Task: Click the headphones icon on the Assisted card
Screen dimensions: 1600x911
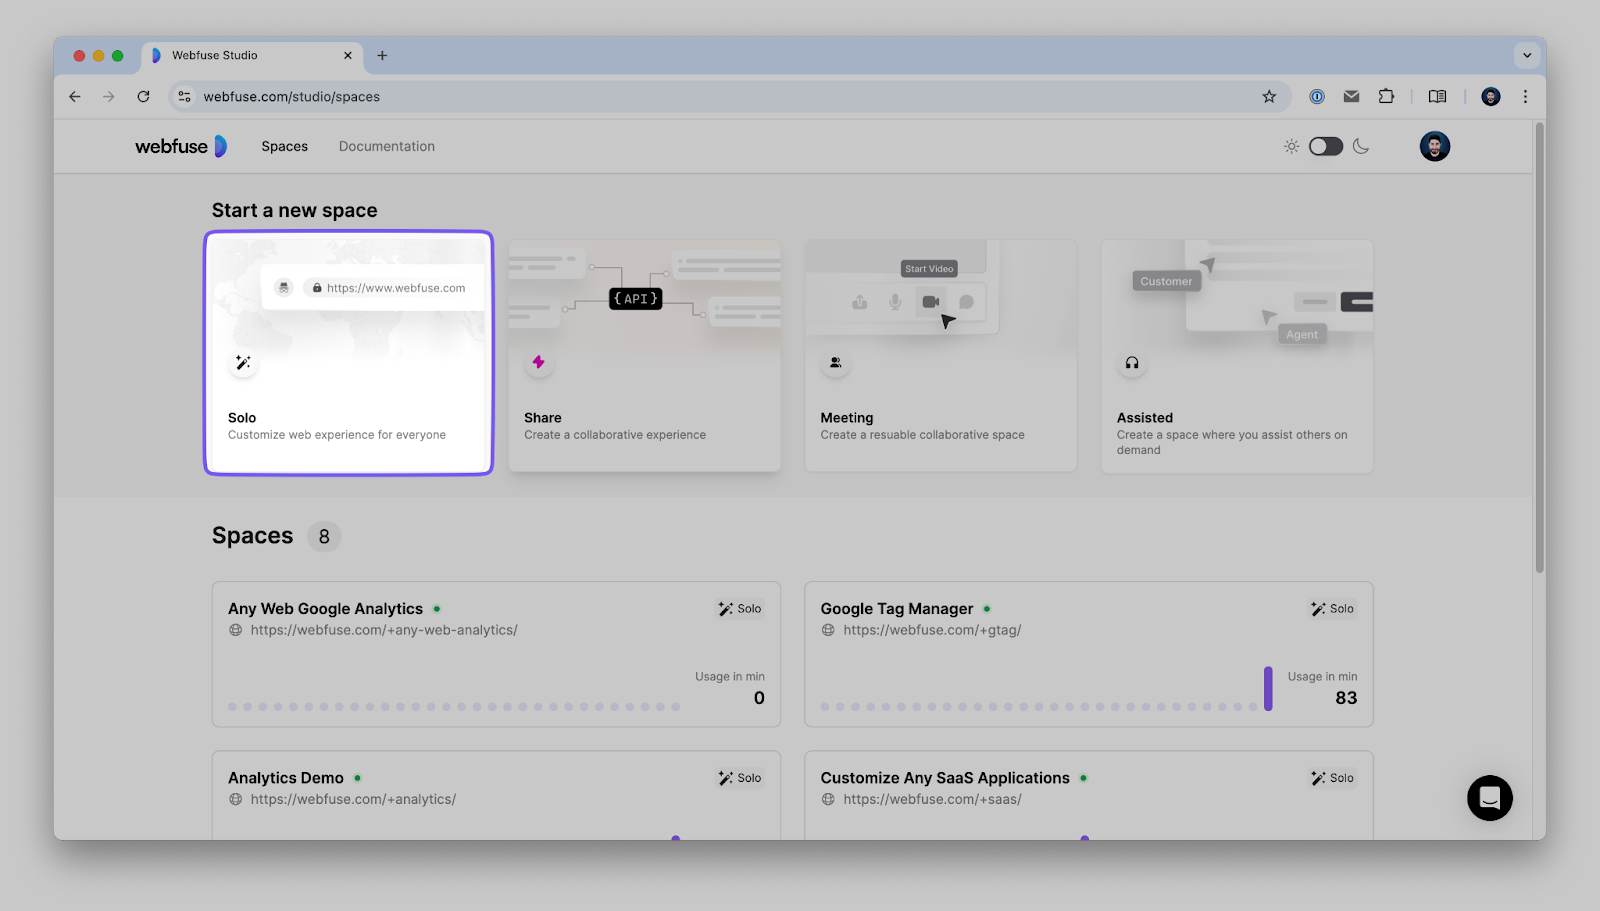Action: 1132,364
